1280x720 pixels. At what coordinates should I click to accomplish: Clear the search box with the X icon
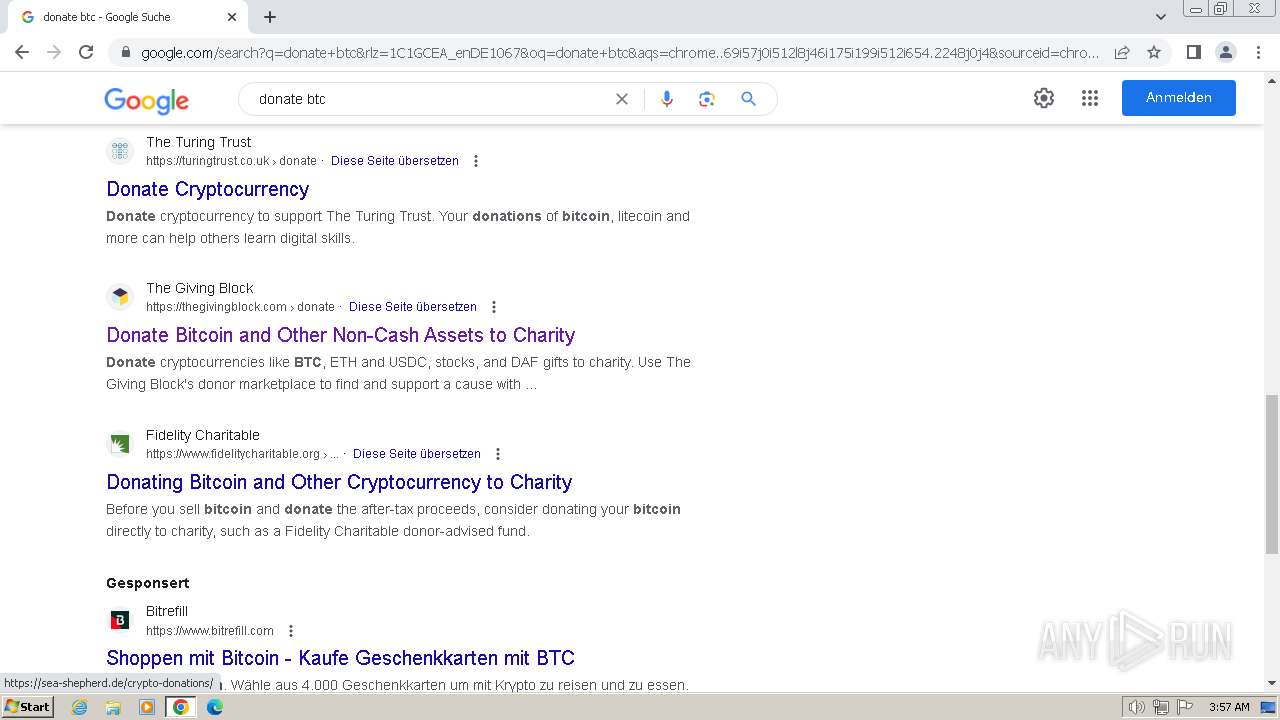pyautogui.click(x=622, y=99)
